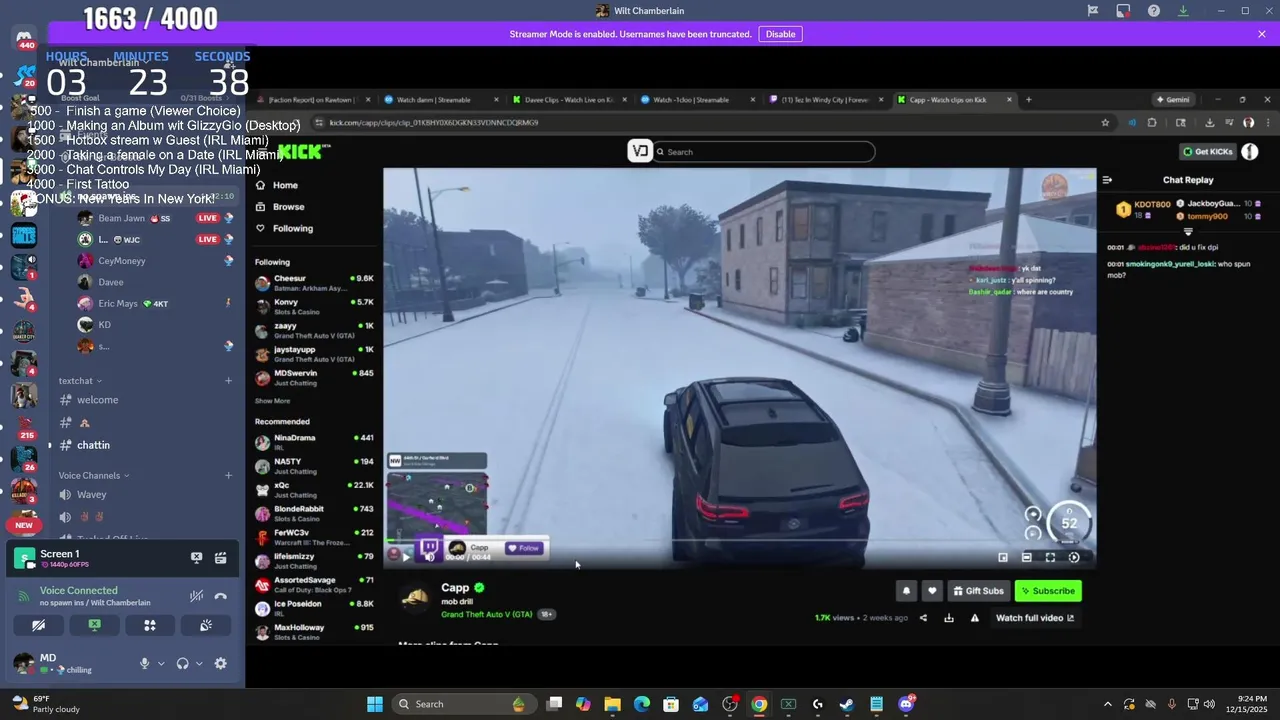Collapse the Chat Replay panel

pos(1107,180)
